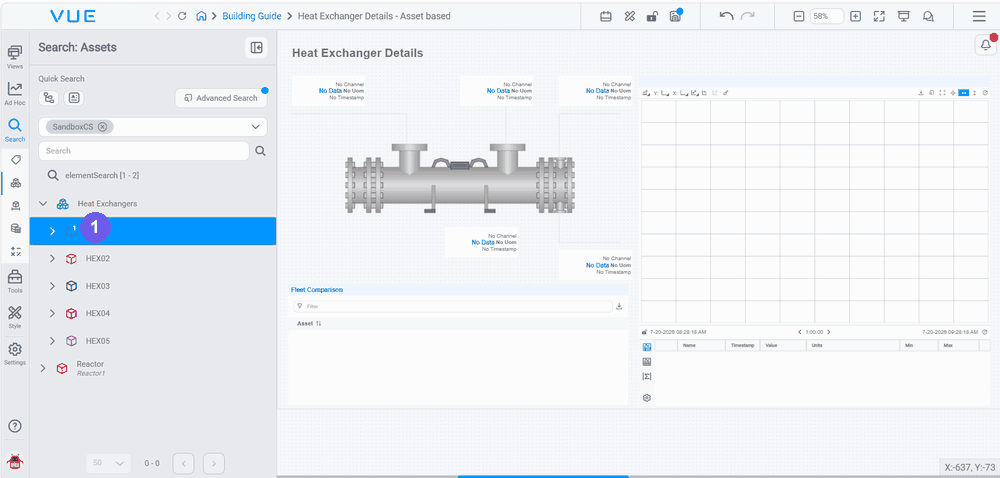
Task: Click the save icon with blue dot
Action: 675,17
